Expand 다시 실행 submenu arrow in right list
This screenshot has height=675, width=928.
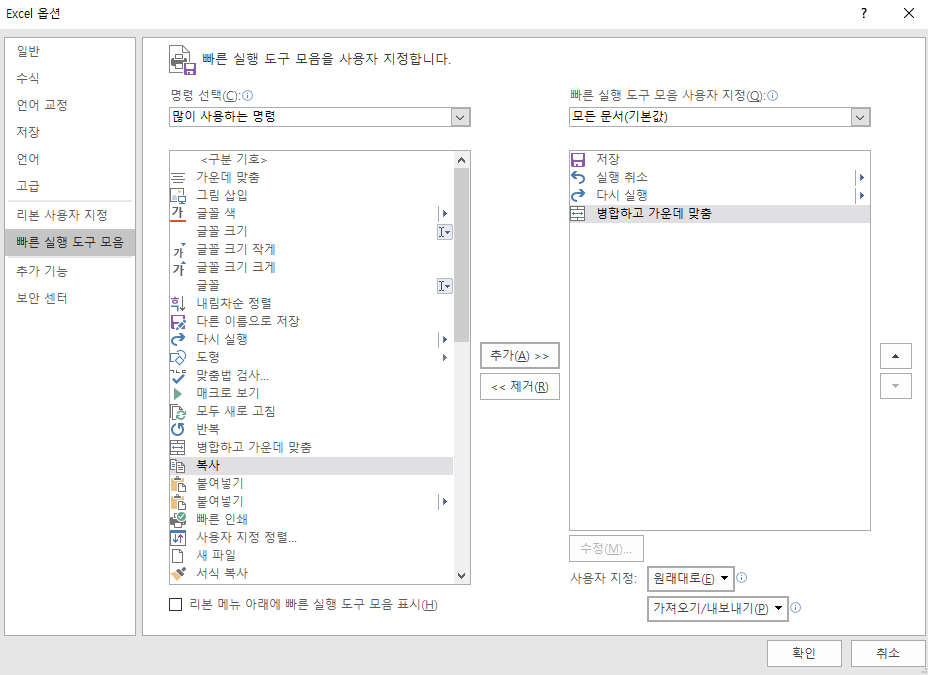(862, 195)
